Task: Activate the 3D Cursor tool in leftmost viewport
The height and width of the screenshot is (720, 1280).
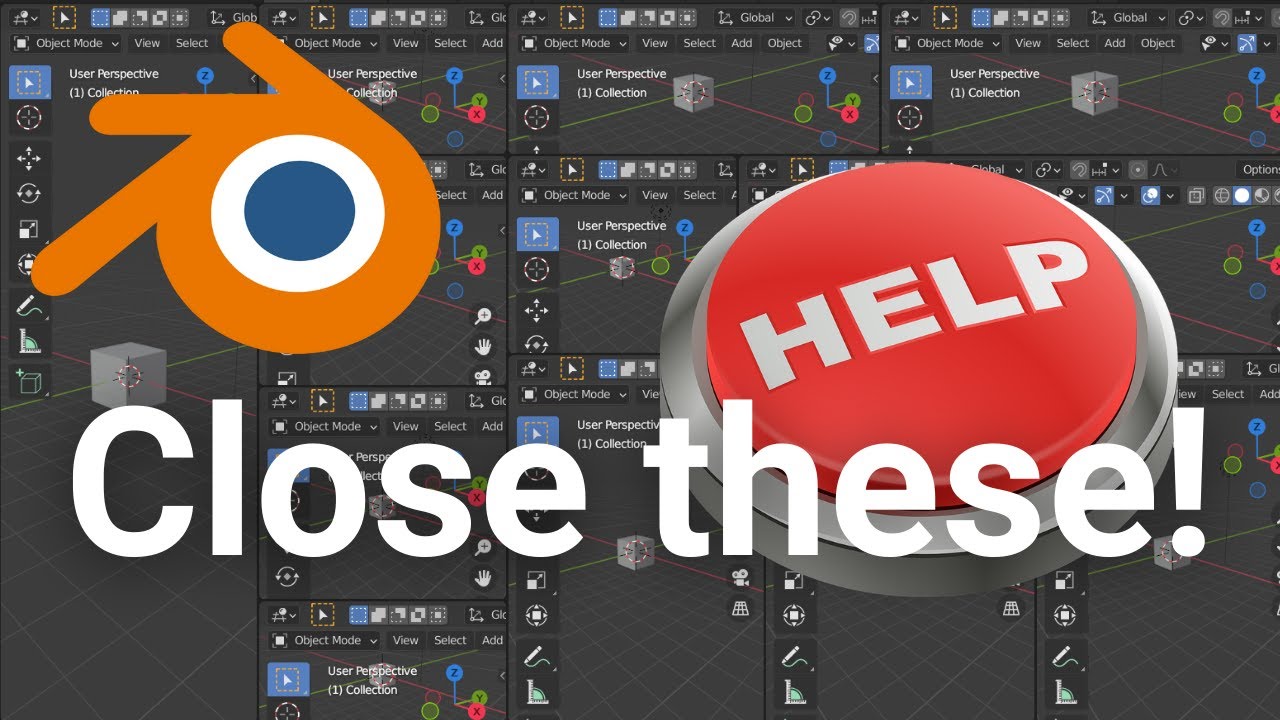Action: coord(29,118)
